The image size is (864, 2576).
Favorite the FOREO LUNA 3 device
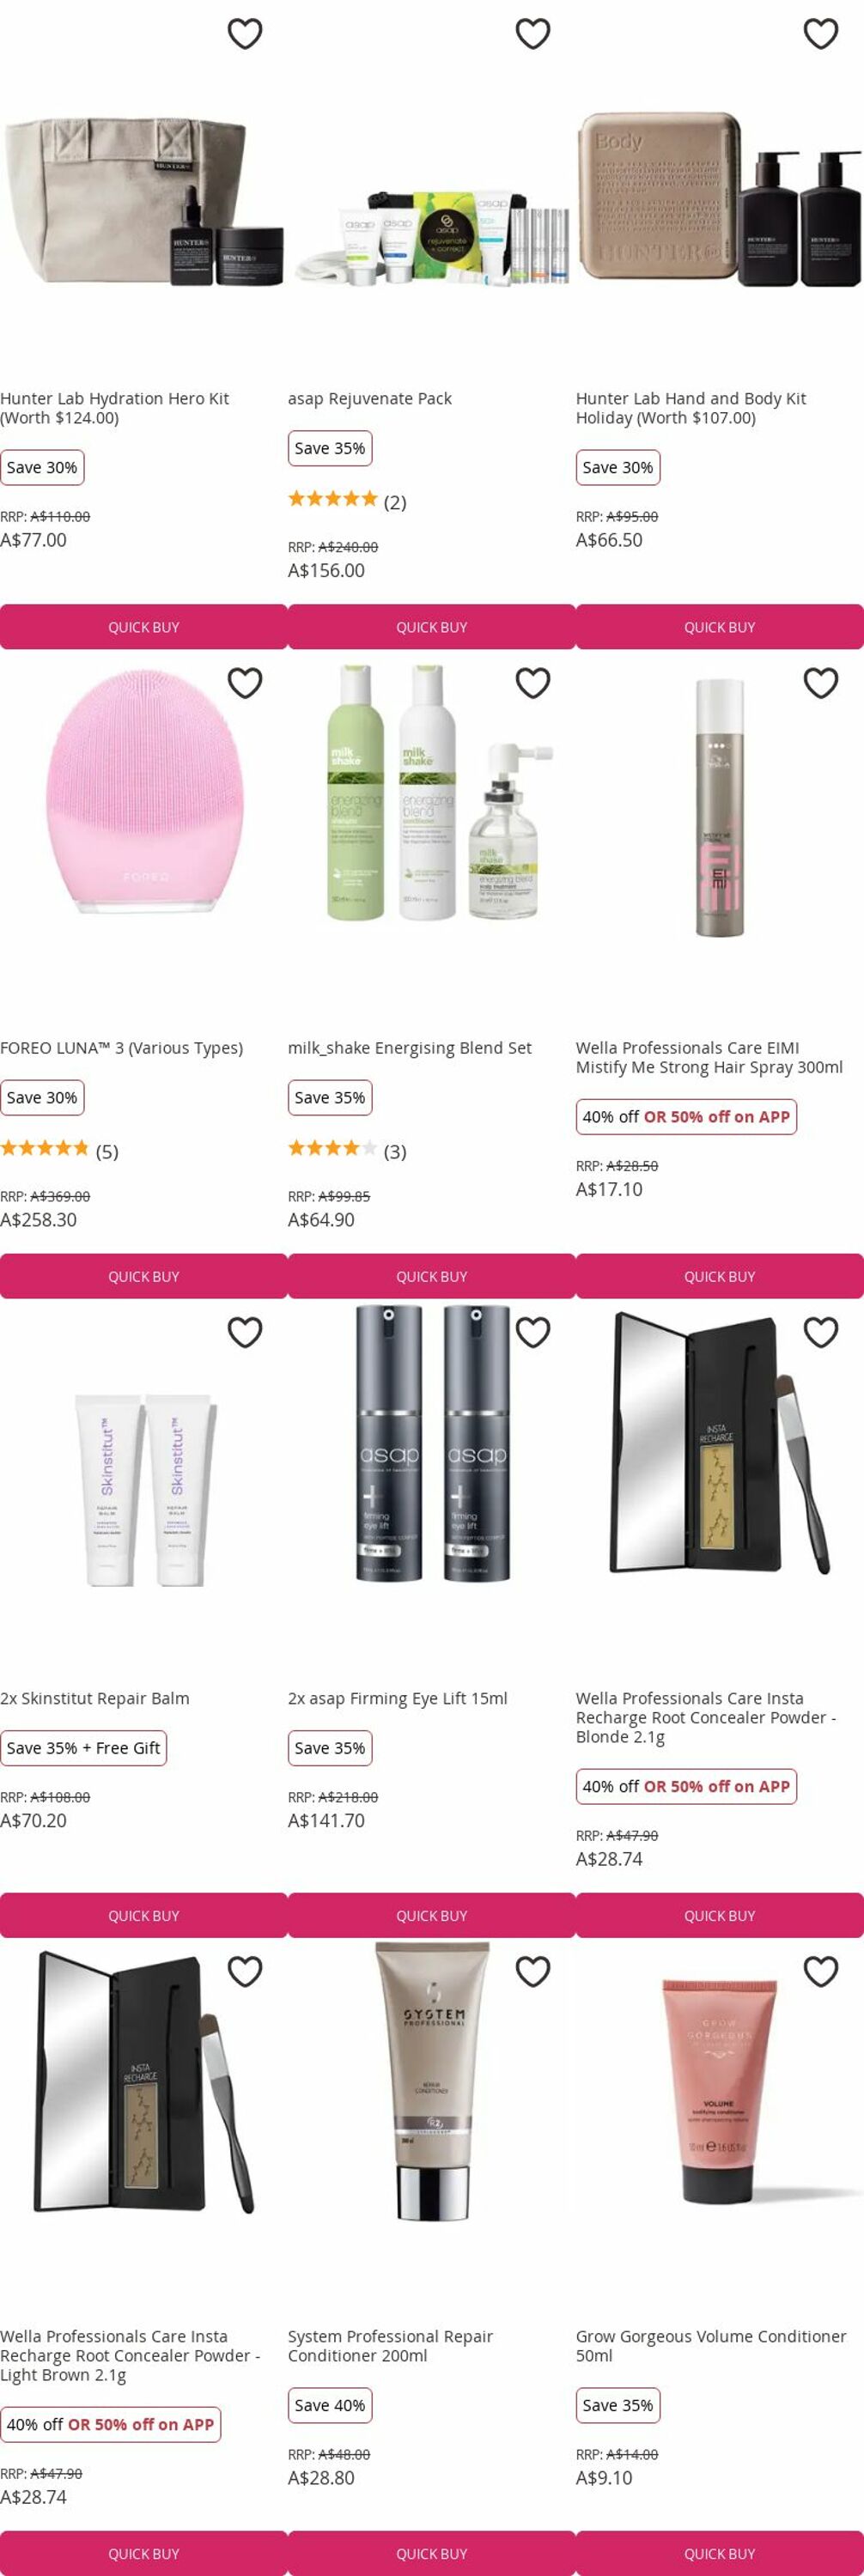tap(245, 683)
